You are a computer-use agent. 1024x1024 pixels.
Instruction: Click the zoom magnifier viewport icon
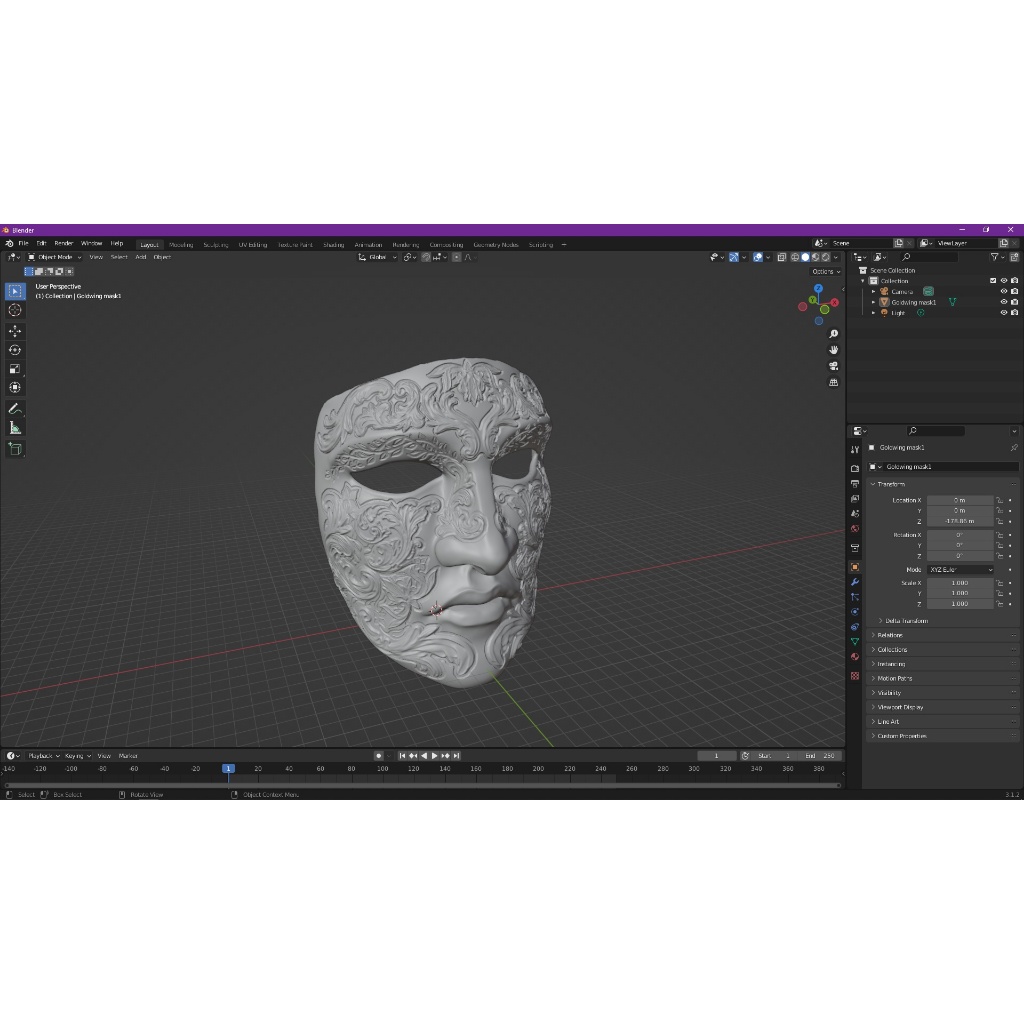tap(834, 334)
